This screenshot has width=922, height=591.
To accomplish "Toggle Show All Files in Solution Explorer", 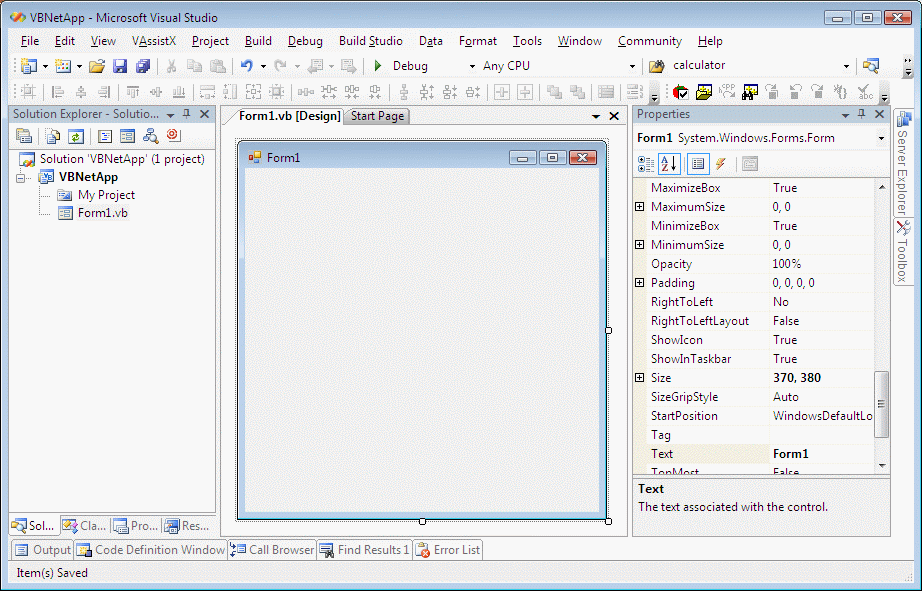I will click(x=53, y=136).
